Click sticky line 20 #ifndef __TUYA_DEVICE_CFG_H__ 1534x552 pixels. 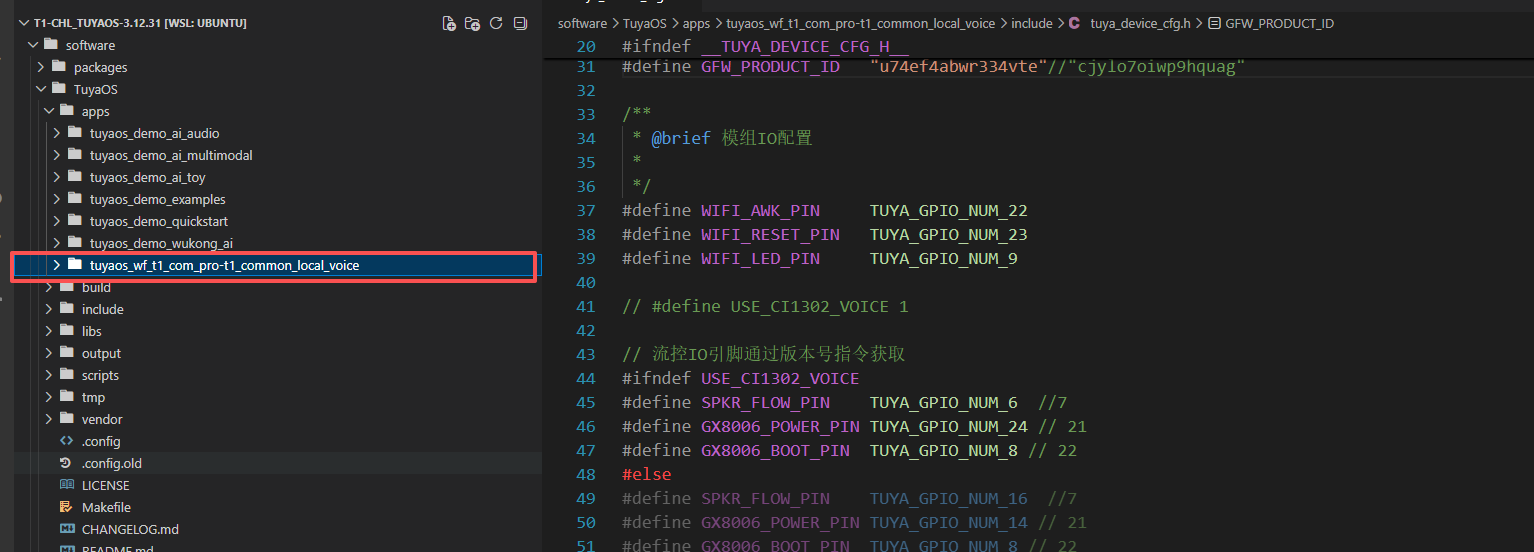tap(765, 46)
